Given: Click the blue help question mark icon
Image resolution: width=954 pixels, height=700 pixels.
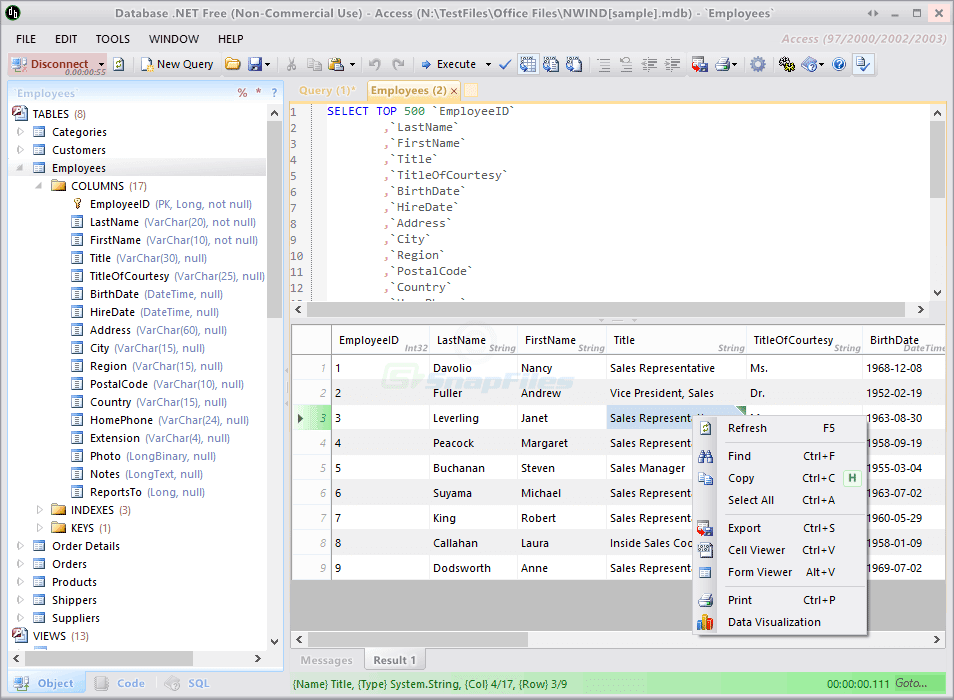Looking at the screenshot, I should [x=839, y=64].
